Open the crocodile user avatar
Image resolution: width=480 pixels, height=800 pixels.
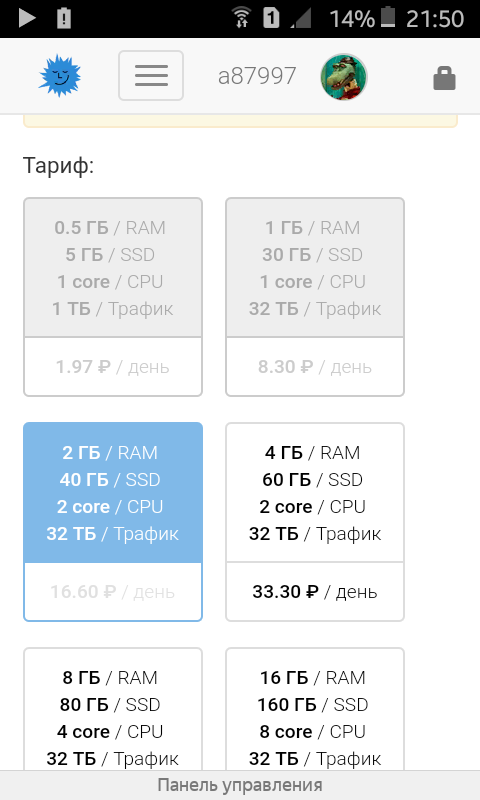point(344,77)
